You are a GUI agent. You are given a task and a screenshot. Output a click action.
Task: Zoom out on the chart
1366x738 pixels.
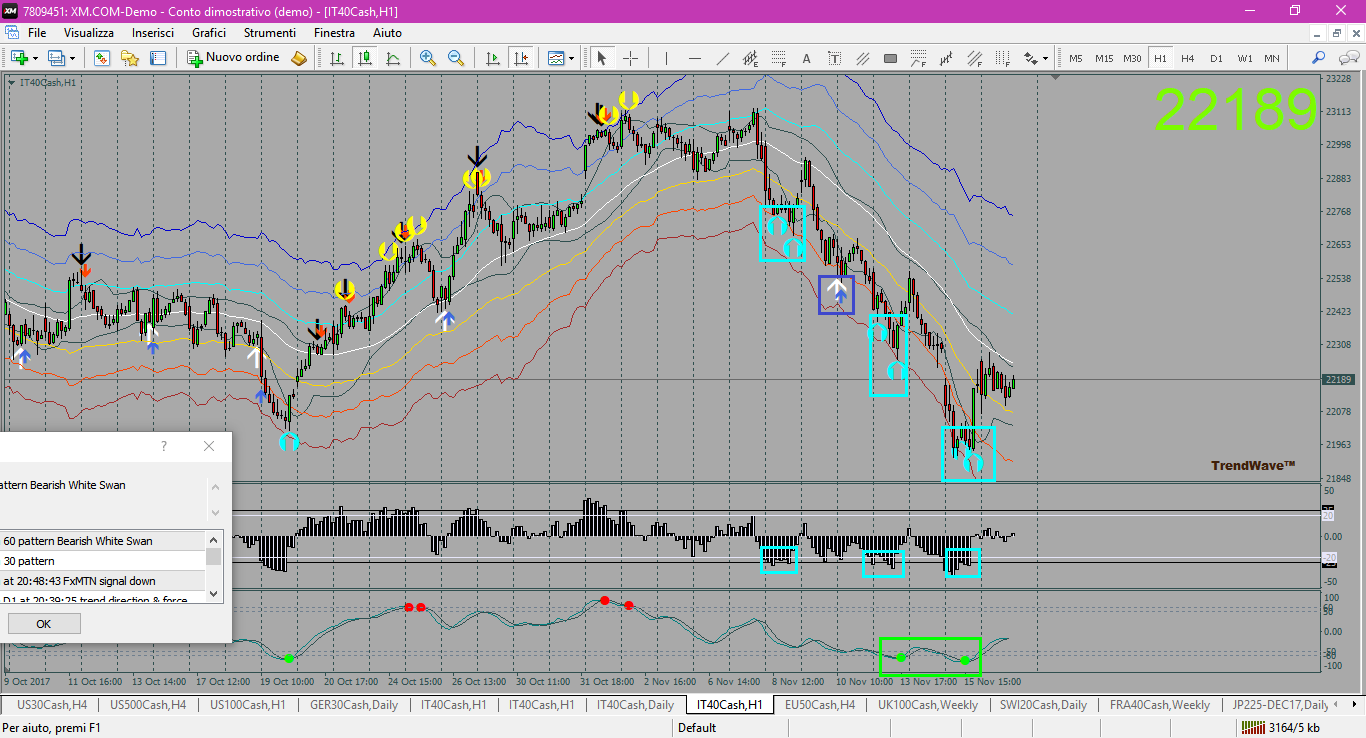coord(456,58)
